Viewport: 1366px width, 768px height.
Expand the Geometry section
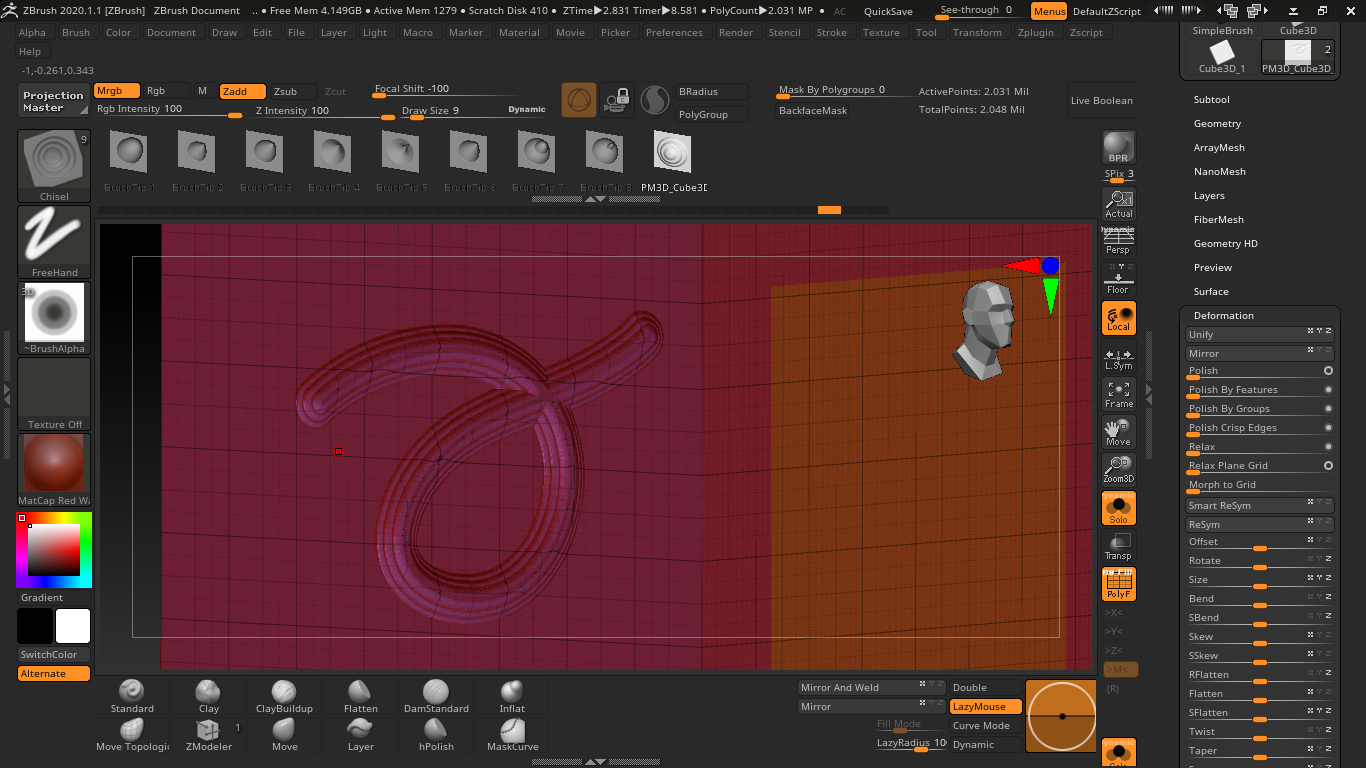[1217, 124]
